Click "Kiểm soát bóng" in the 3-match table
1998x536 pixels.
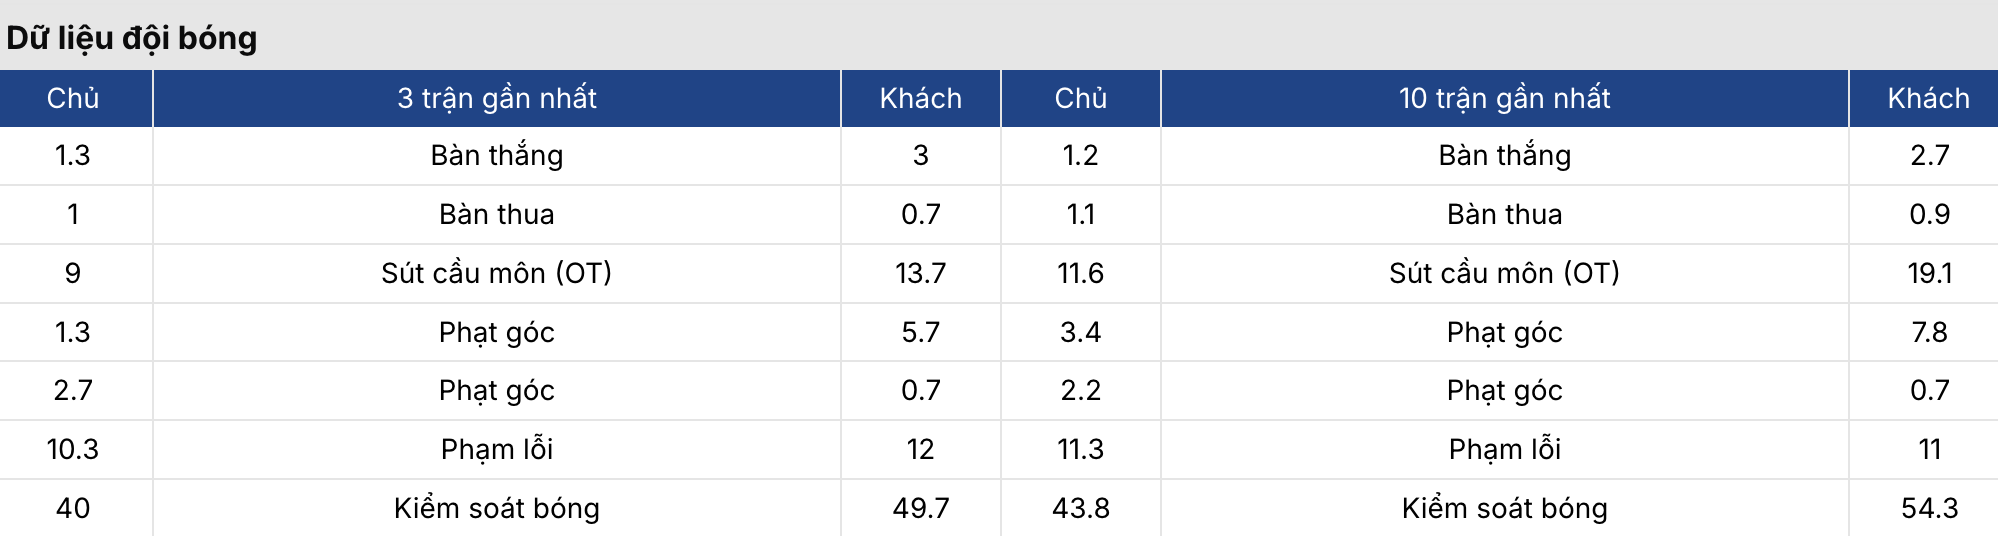496,508
